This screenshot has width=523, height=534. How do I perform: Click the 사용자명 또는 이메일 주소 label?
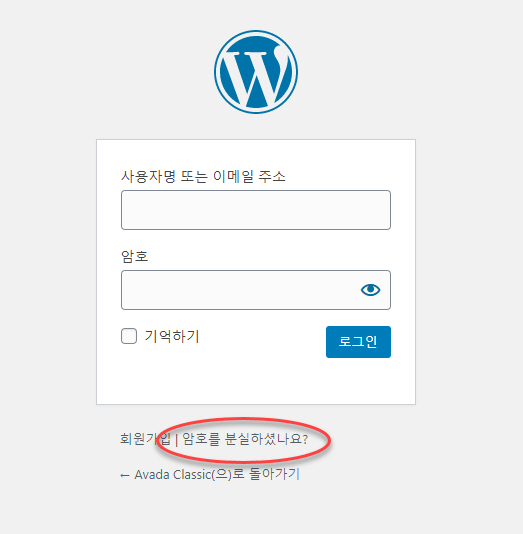point(203,176)
